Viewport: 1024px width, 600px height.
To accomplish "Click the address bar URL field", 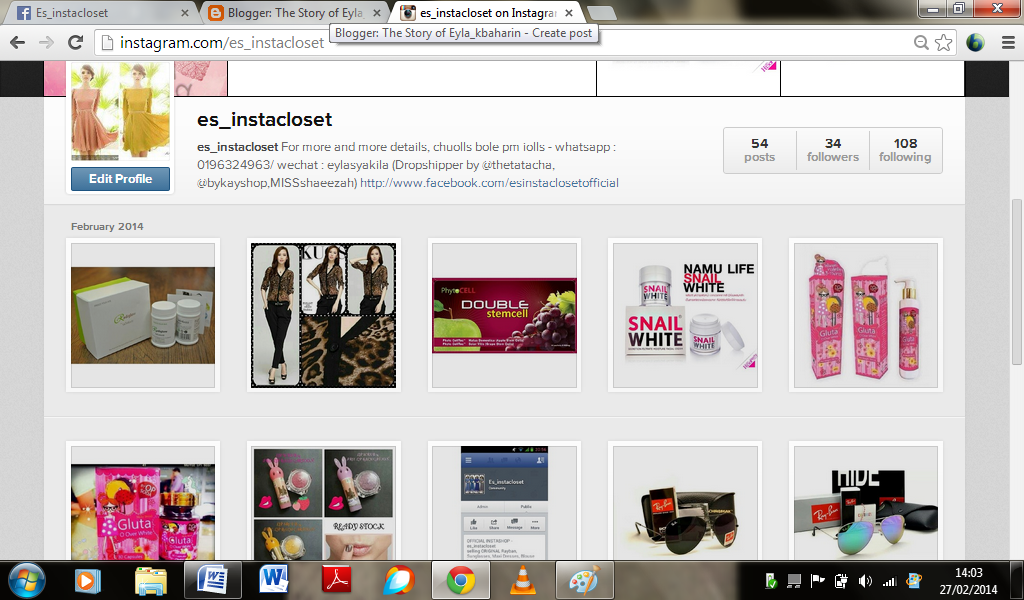I will 503,42.
